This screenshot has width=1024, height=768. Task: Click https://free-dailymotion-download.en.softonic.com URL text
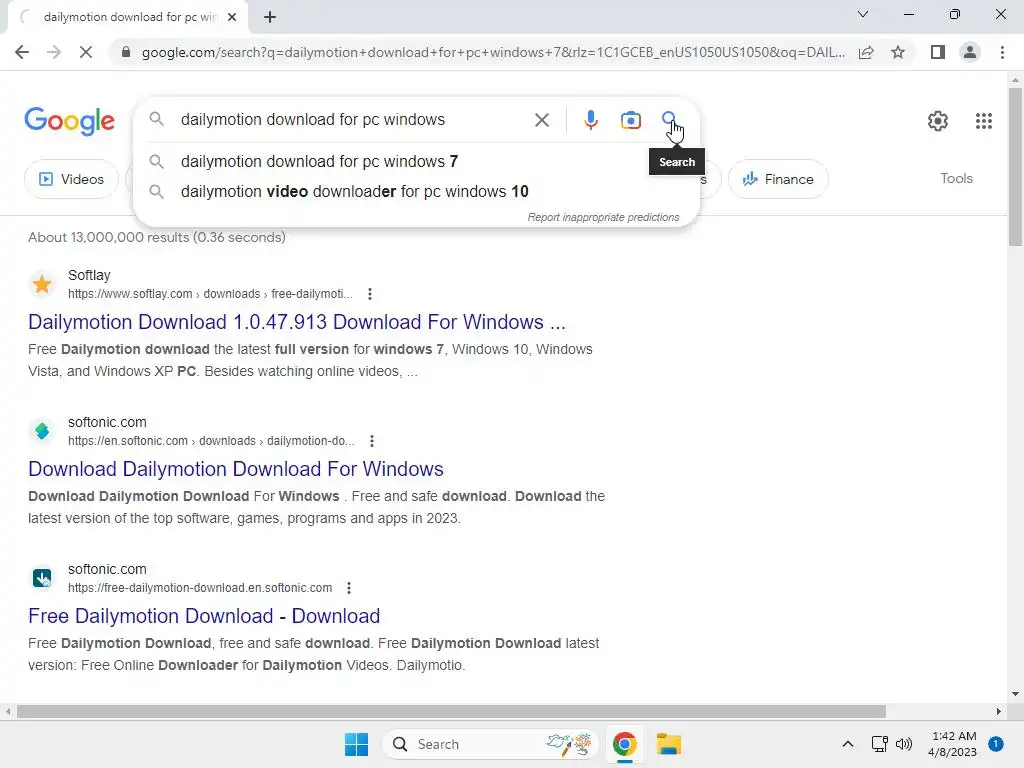(x=200, y=588)
